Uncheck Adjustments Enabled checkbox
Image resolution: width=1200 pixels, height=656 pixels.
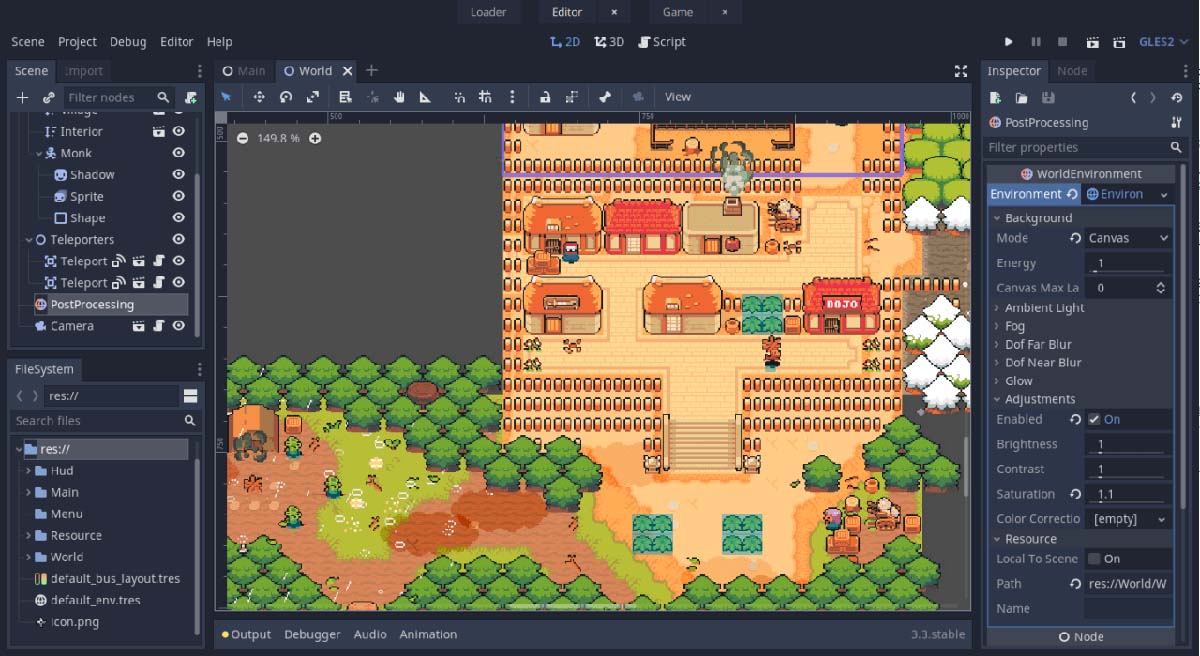tap(1094, 419)
